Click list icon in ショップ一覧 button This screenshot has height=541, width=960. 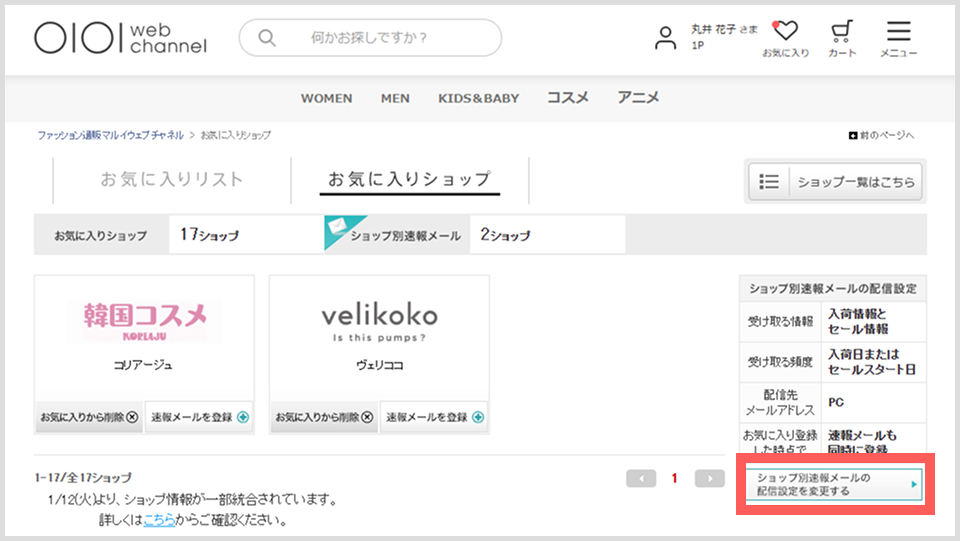click(x=769, y=182)
